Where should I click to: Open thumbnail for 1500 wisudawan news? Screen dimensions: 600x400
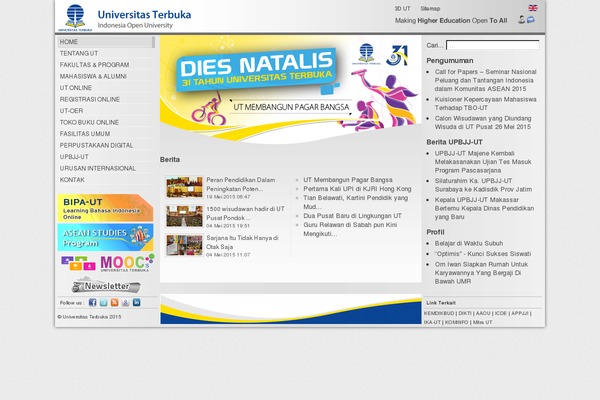coord(184,216)
